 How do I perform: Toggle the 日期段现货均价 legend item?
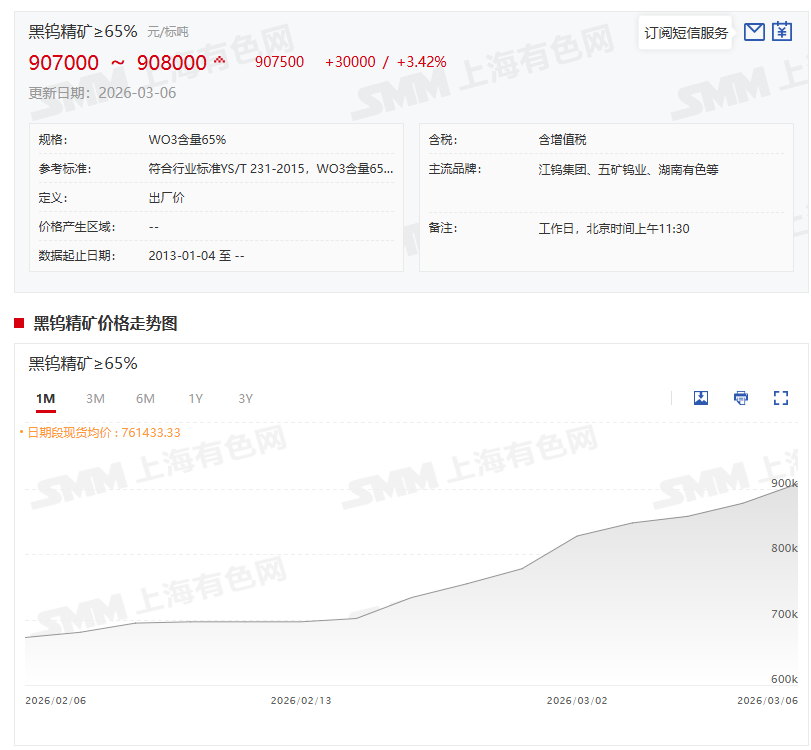coord(100,432)
